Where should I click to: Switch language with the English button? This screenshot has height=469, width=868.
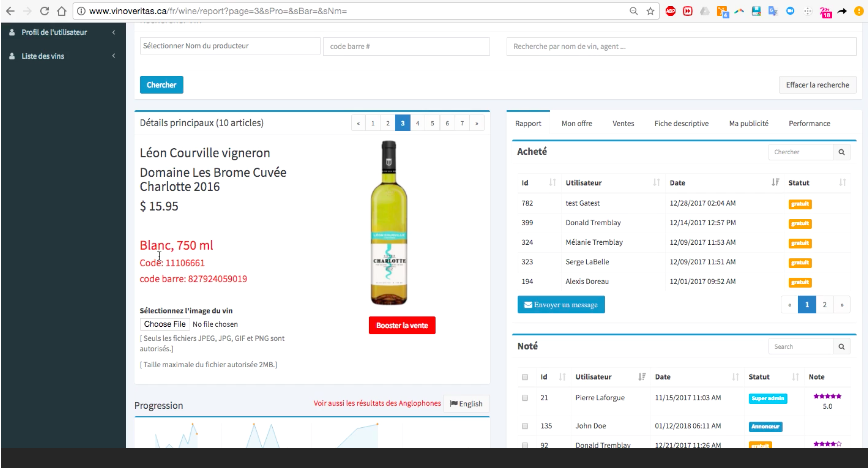pyautogui.click(x=466, y=404)
